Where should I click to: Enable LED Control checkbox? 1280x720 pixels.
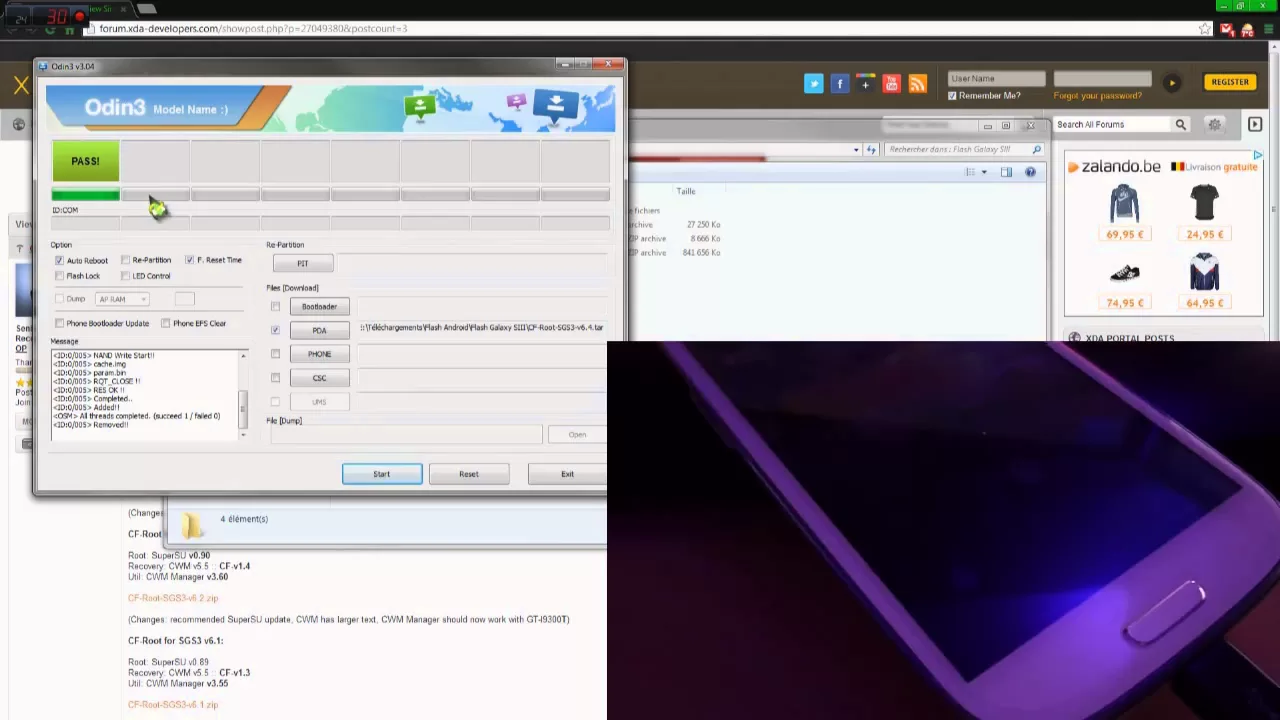tap(125, 276)
